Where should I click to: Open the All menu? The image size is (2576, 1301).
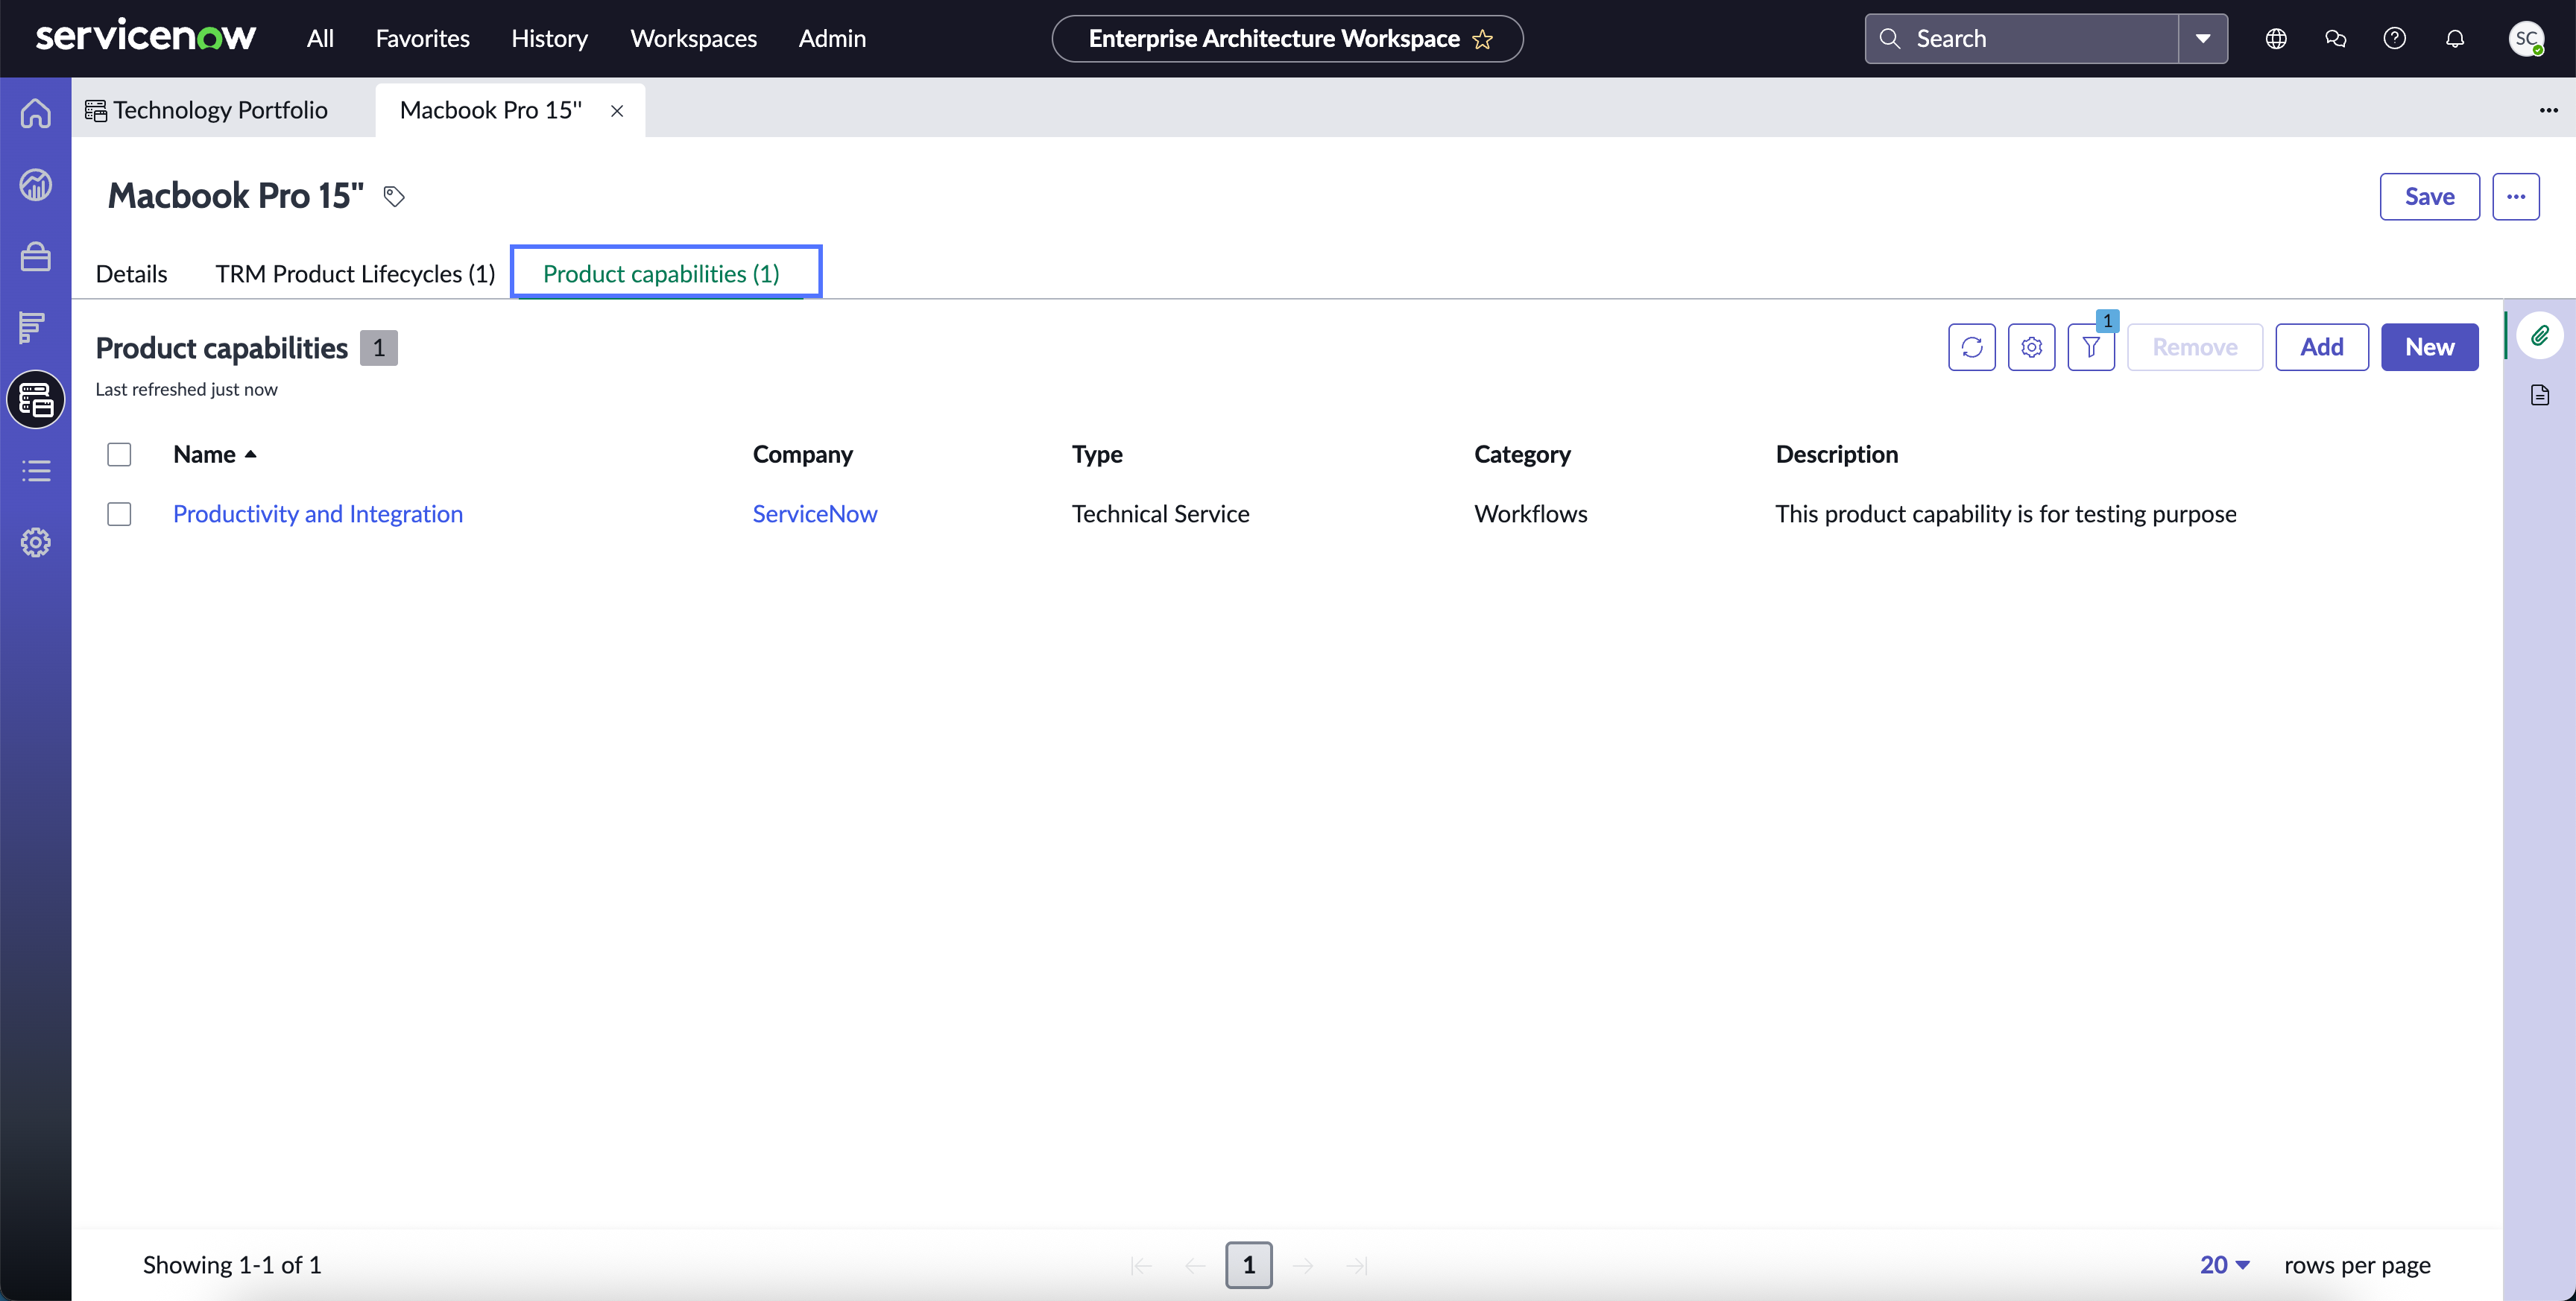[320, 39]
